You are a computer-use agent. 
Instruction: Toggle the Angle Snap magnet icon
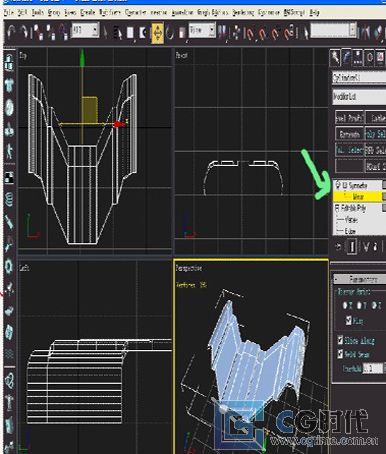(262, 33)
